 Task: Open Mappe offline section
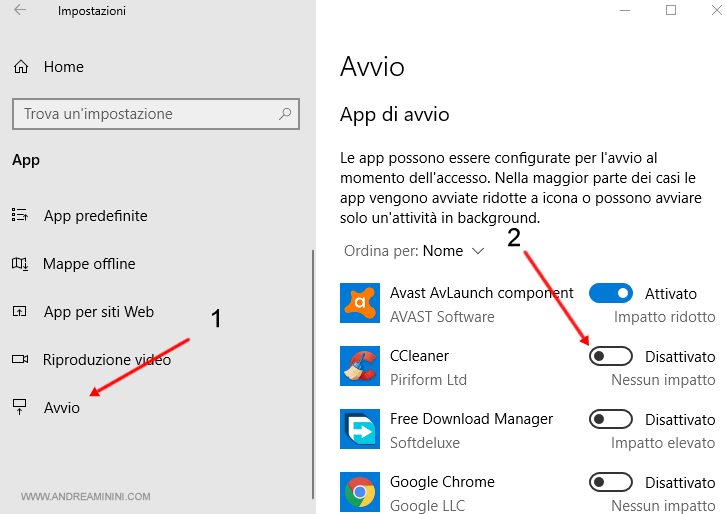click(x=89, y=264)
